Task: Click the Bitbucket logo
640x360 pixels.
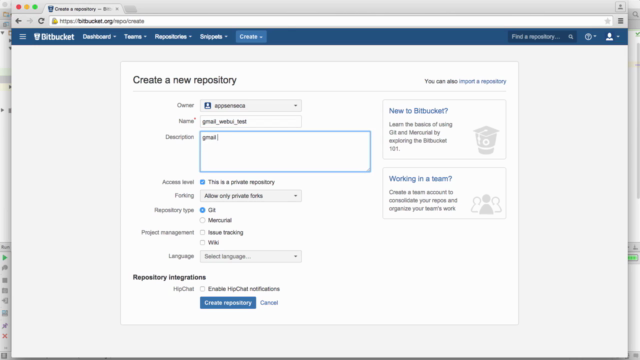Action: coord(54,37)
